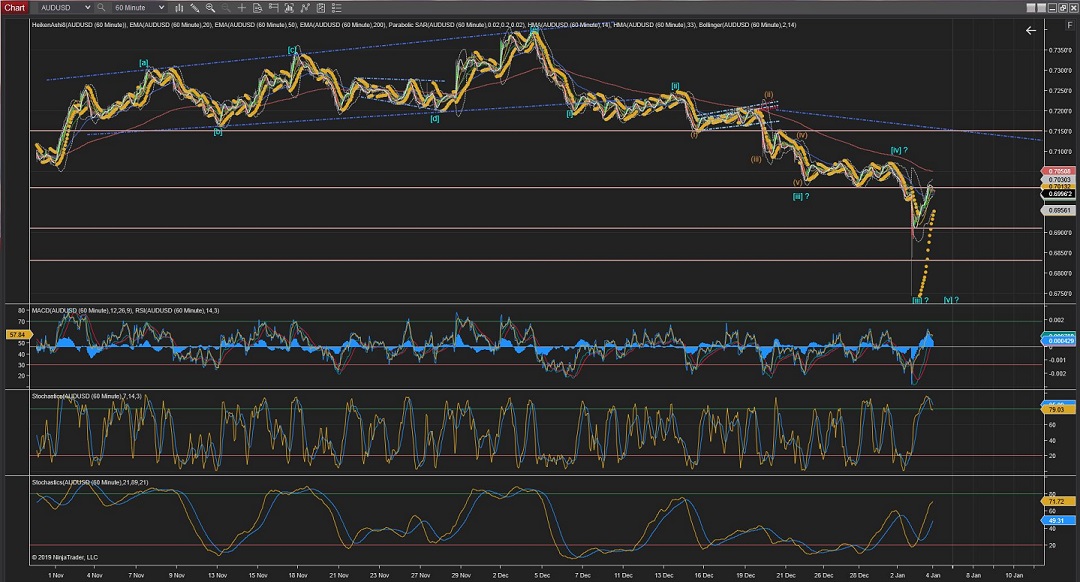Click the MACD and RSI indicator panel label
The width and height of the screenshot is (1080, 582).
pos(125,311)
